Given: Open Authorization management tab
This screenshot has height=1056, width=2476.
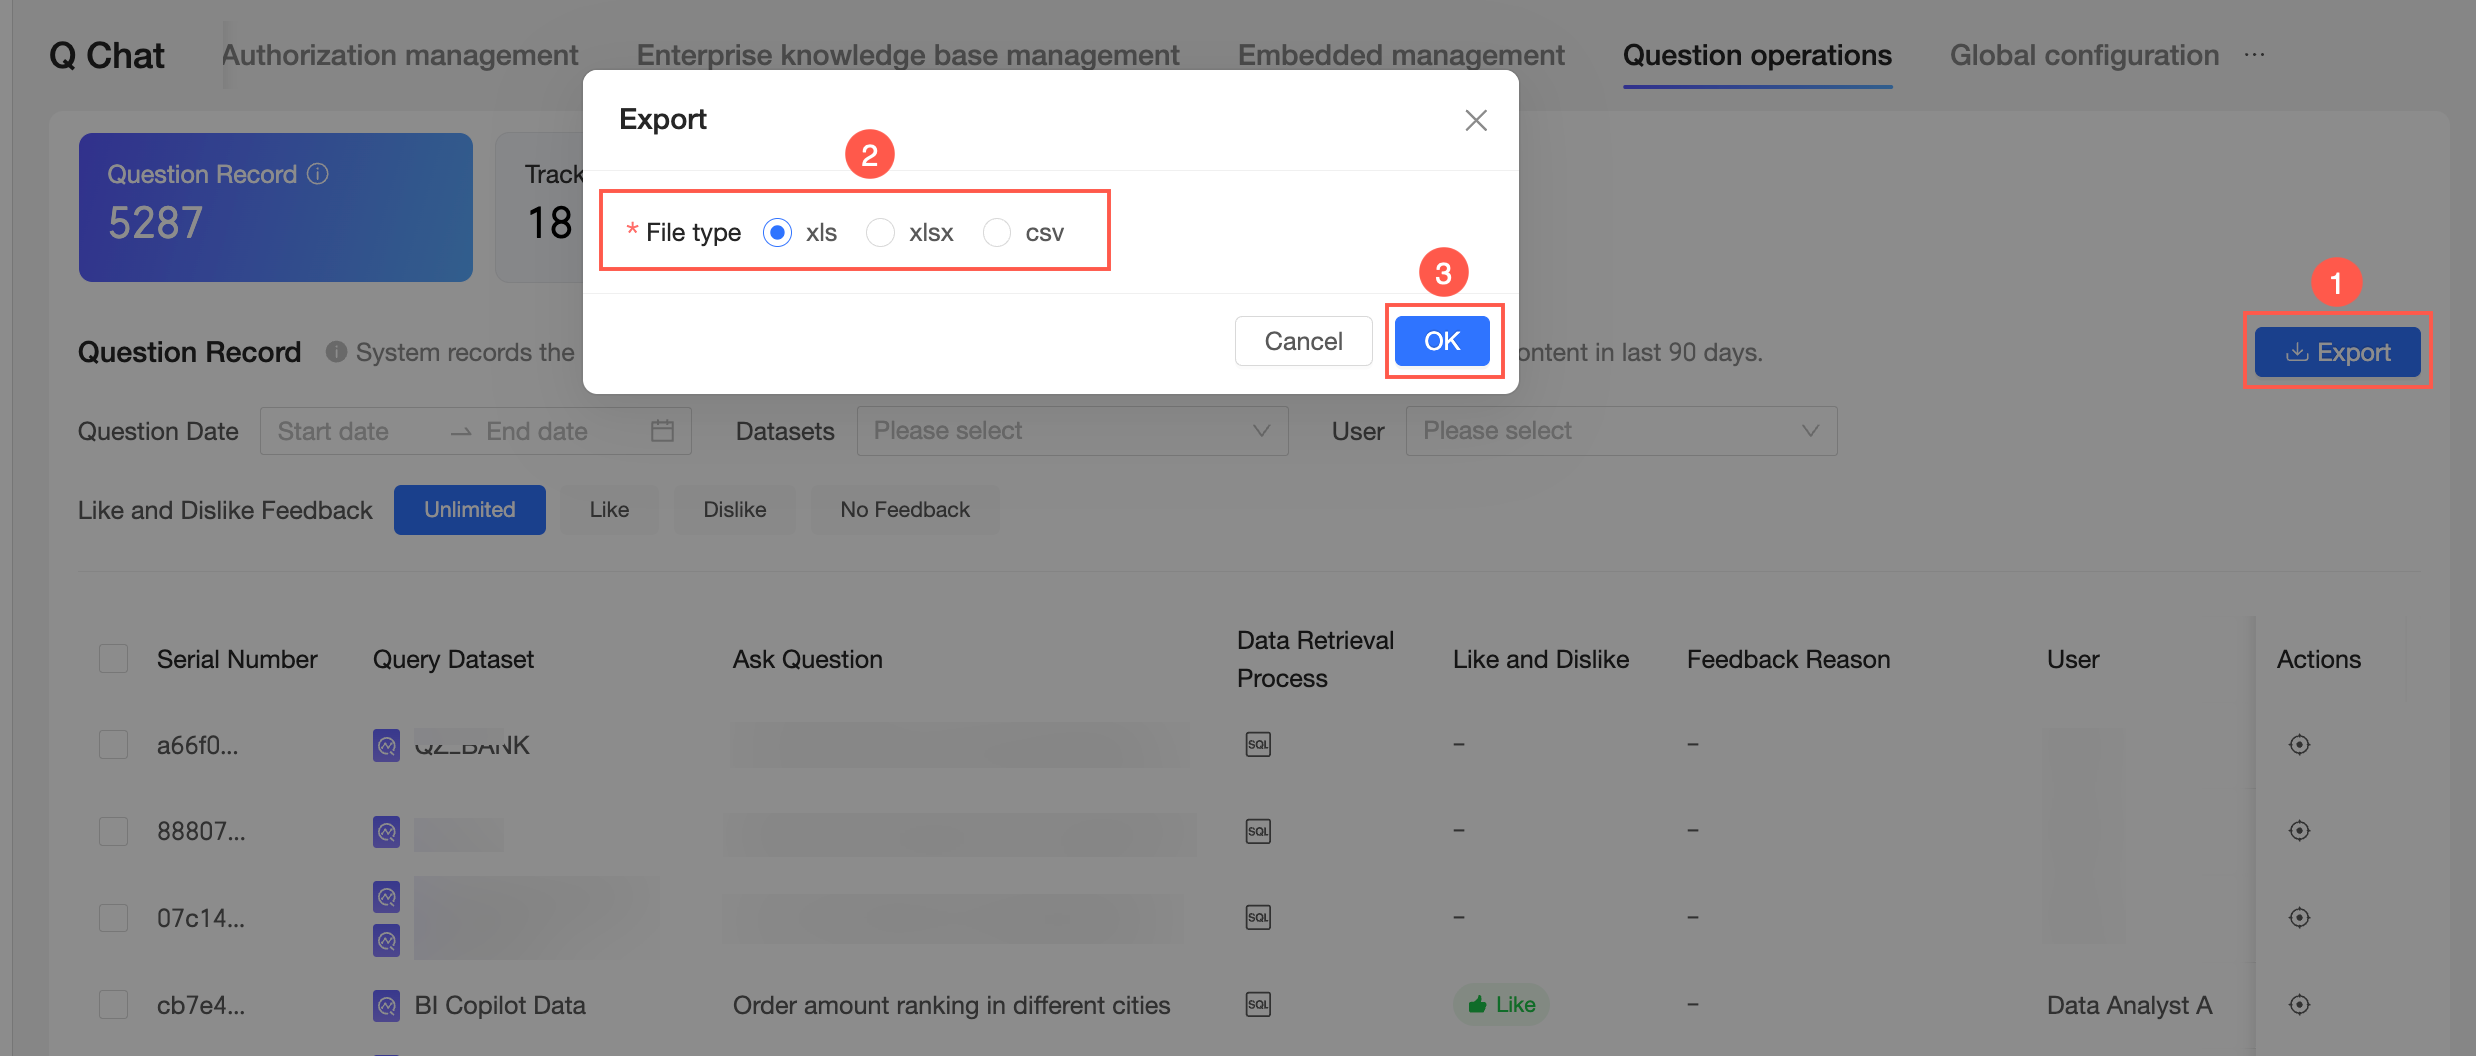Looking at the screenshot, I should click(399, 55).
